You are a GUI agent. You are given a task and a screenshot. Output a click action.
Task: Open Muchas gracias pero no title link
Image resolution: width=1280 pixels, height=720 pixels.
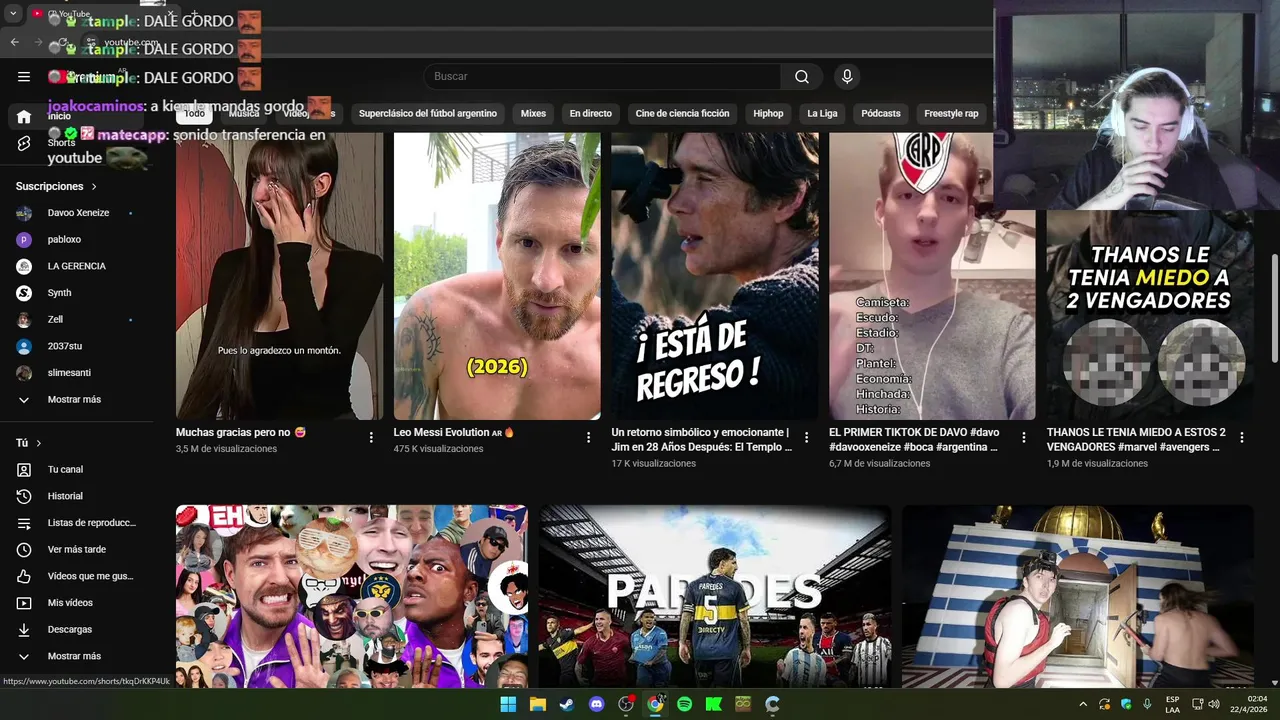click(x=240, y=433)
